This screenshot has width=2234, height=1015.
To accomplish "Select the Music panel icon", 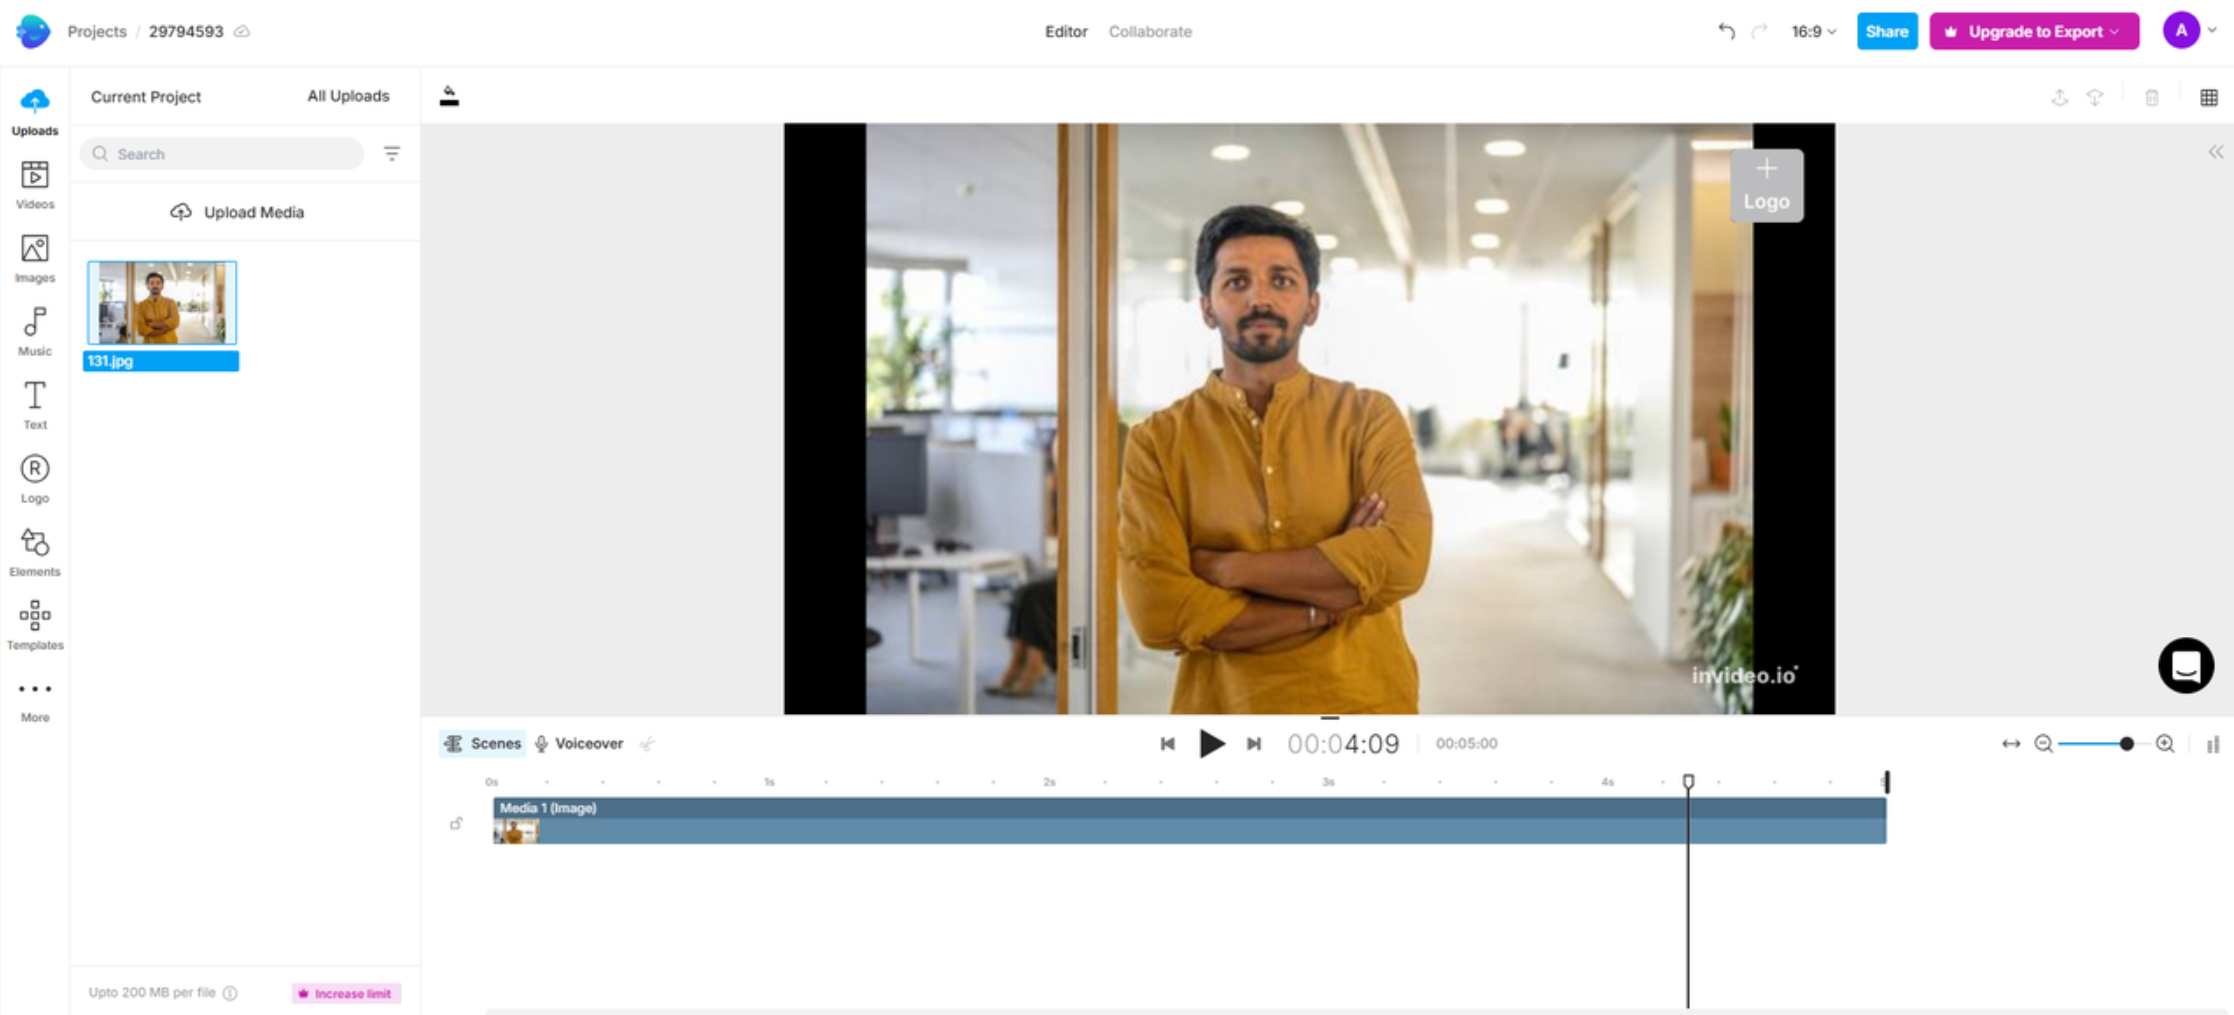I will [x=35, y=330].
